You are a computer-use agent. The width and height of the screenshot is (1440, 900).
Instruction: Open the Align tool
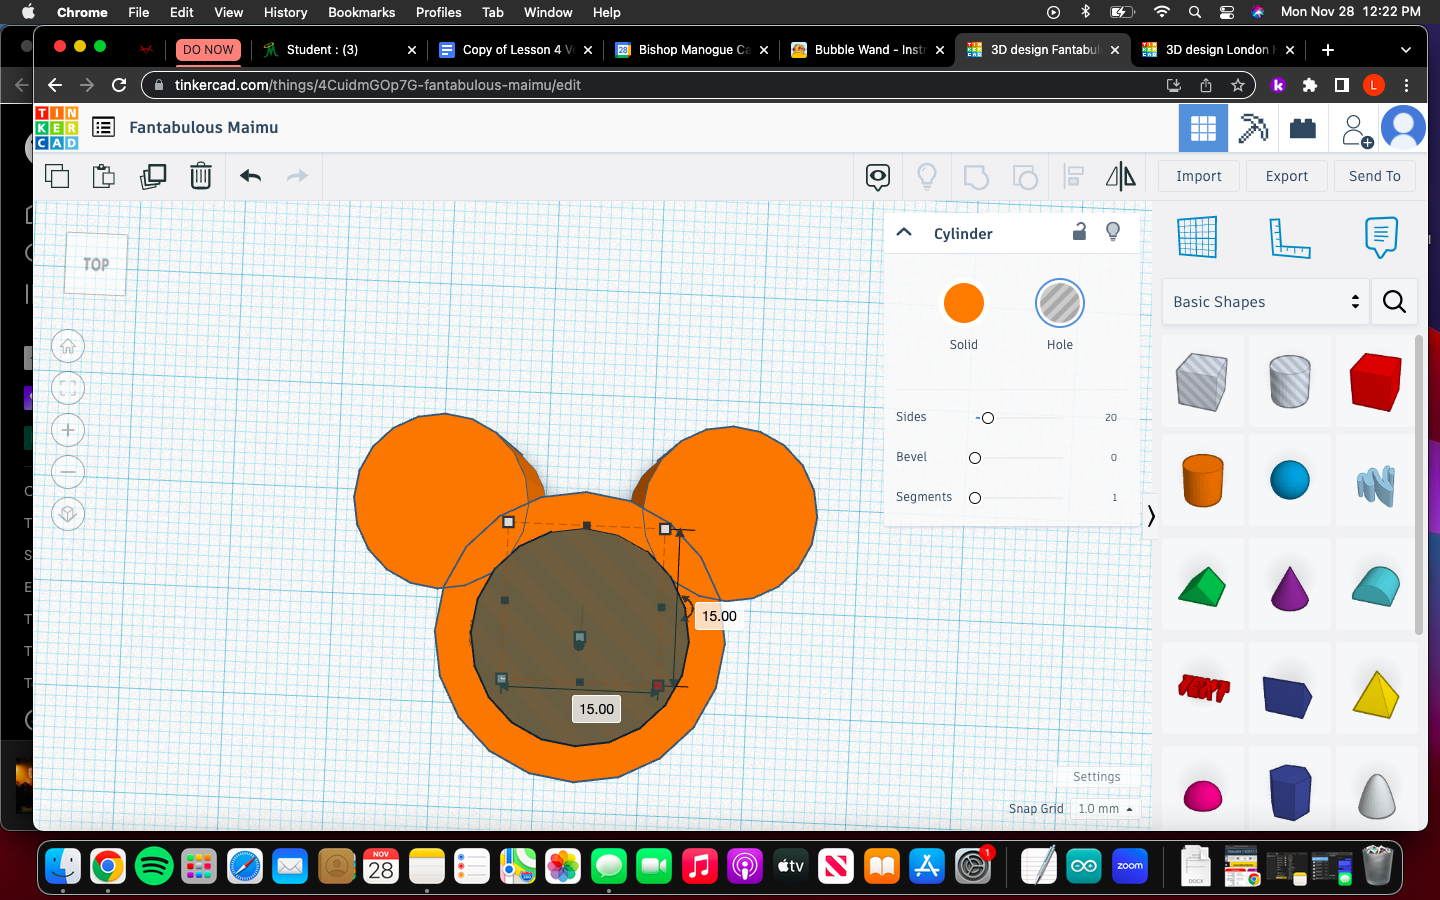tap(1073, 176)
